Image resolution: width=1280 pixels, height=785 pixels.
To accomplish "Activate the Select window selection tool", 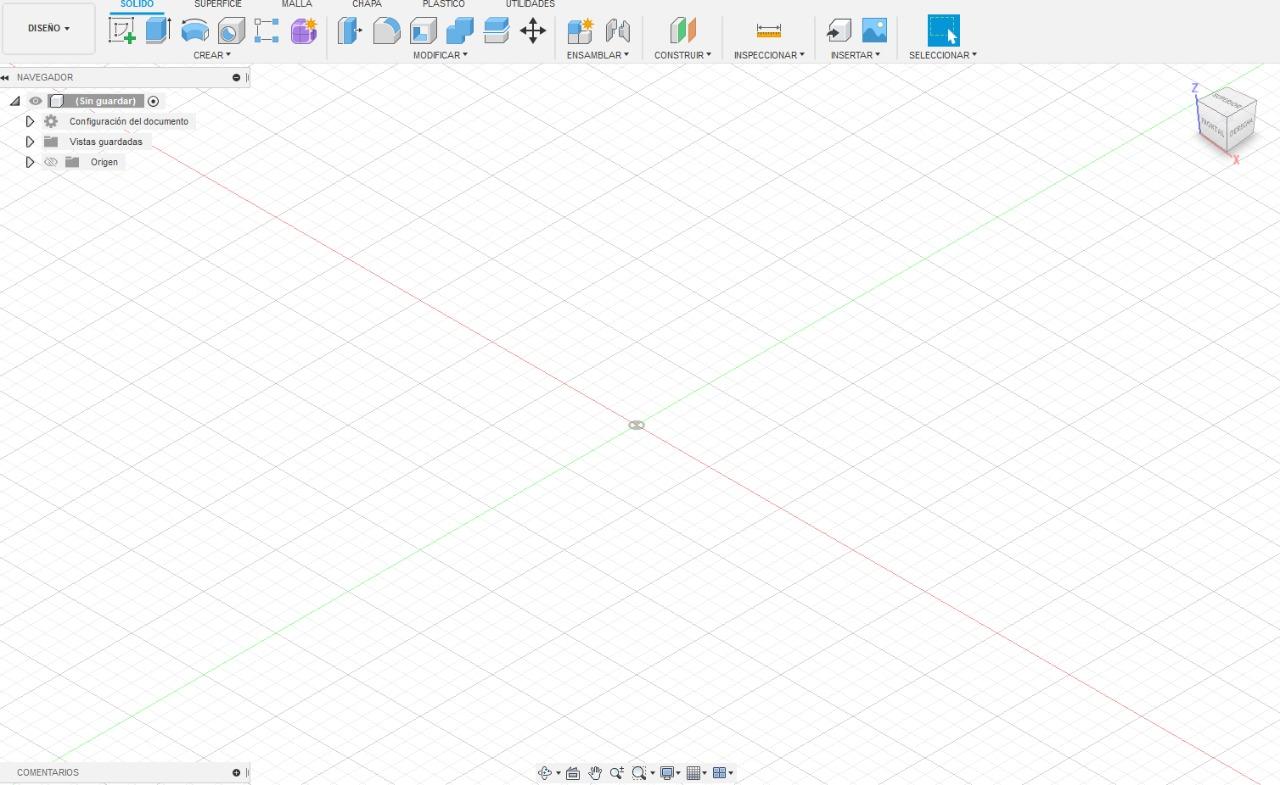I will tap(943, 31).
